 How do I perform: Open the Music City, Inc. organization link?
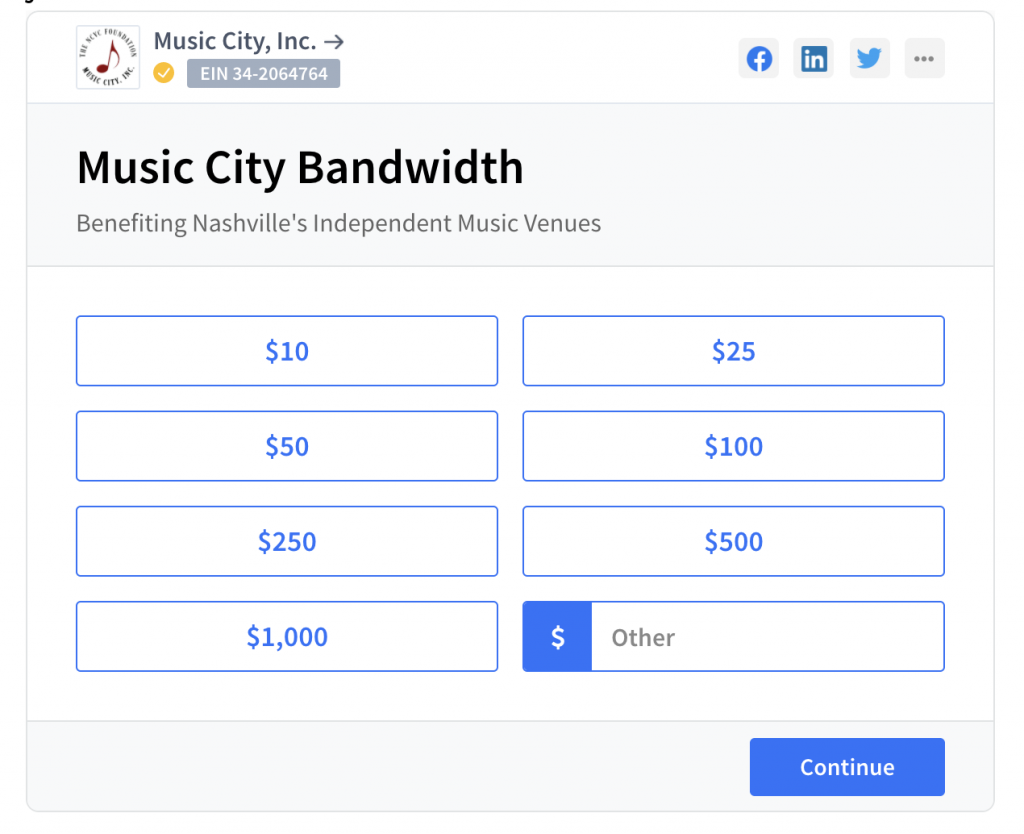(248, 41)
